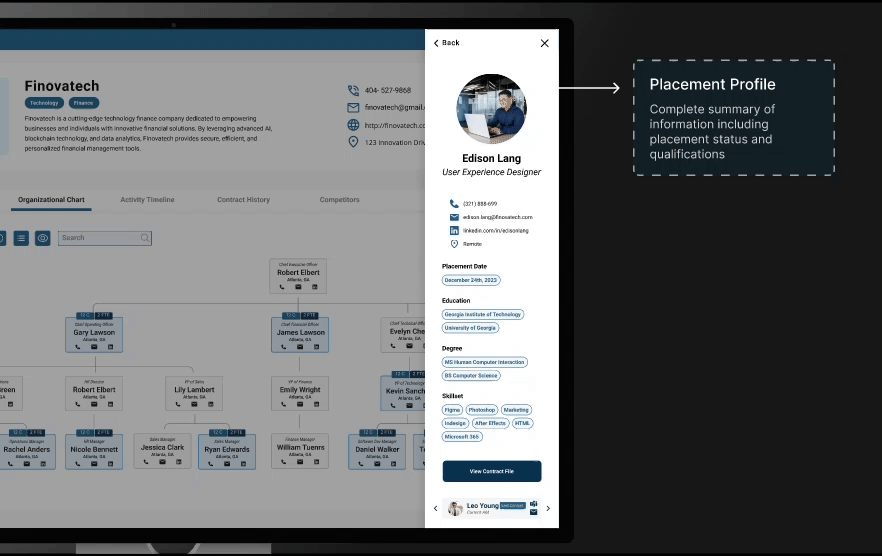Click the Microsoft 365 skill tag
882x556 pixels.
pyautogui.click(x=462, y=437)
